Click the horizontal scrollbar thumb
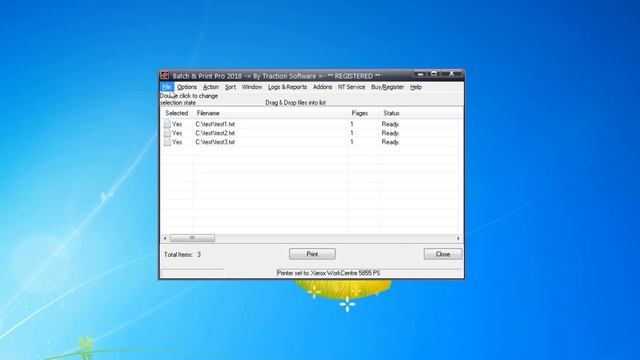 coord(192,238)
